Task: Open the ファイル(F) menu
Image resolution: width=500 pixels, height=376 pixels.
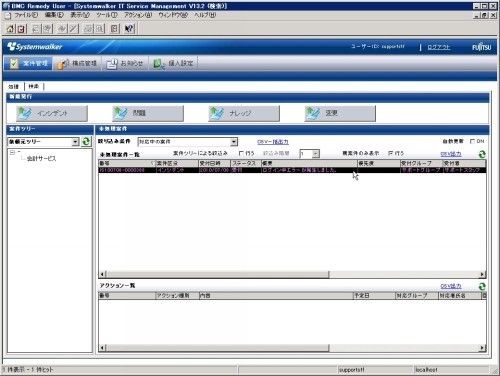Action: click(x=26, y=15)
